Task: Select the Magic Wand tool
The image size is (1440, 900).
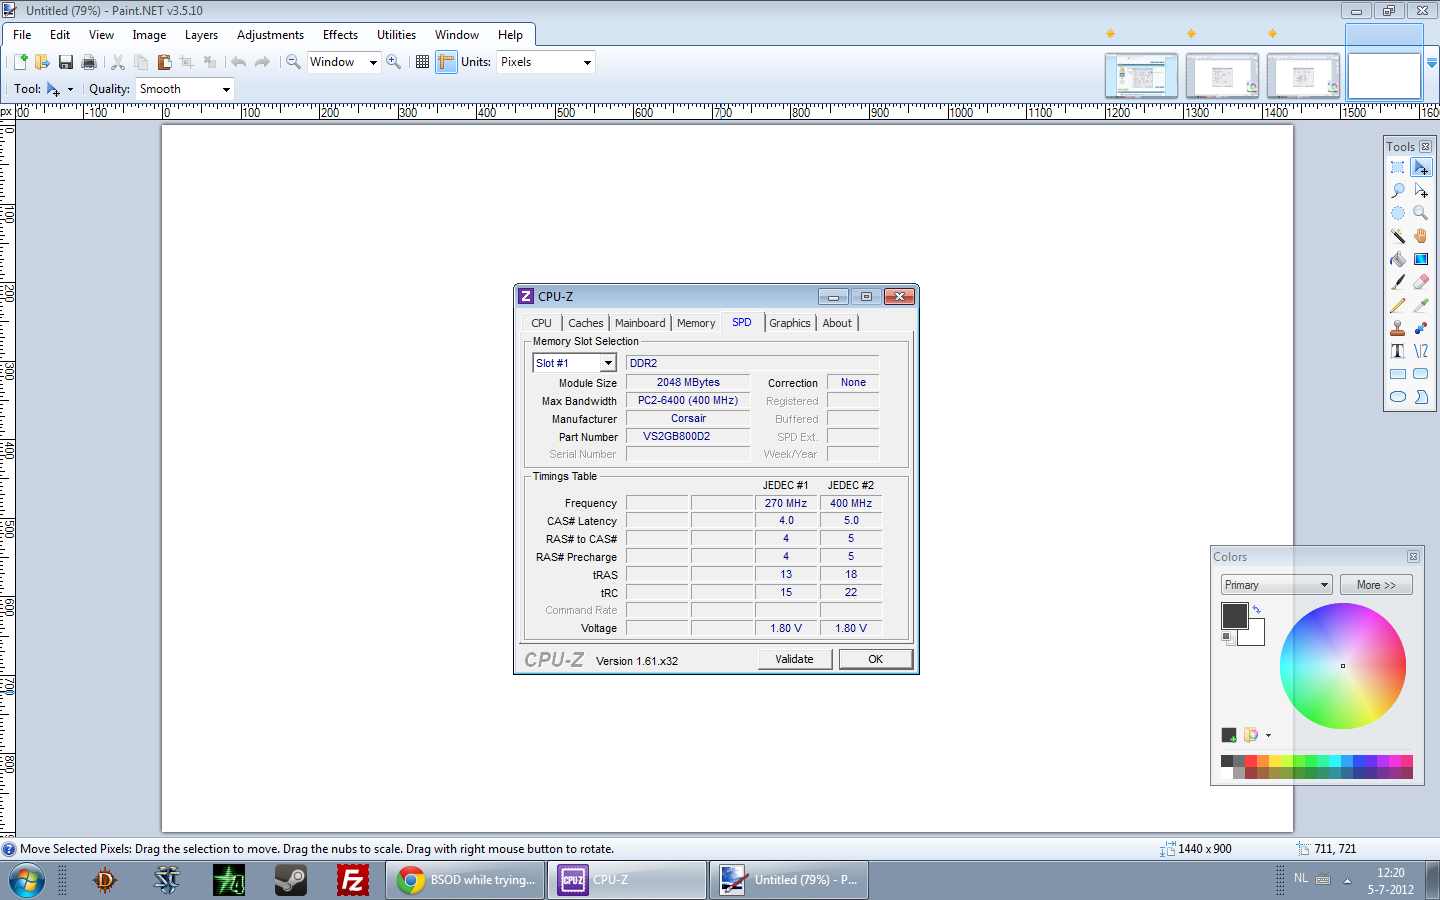Action: click(x=1398, y=236)
